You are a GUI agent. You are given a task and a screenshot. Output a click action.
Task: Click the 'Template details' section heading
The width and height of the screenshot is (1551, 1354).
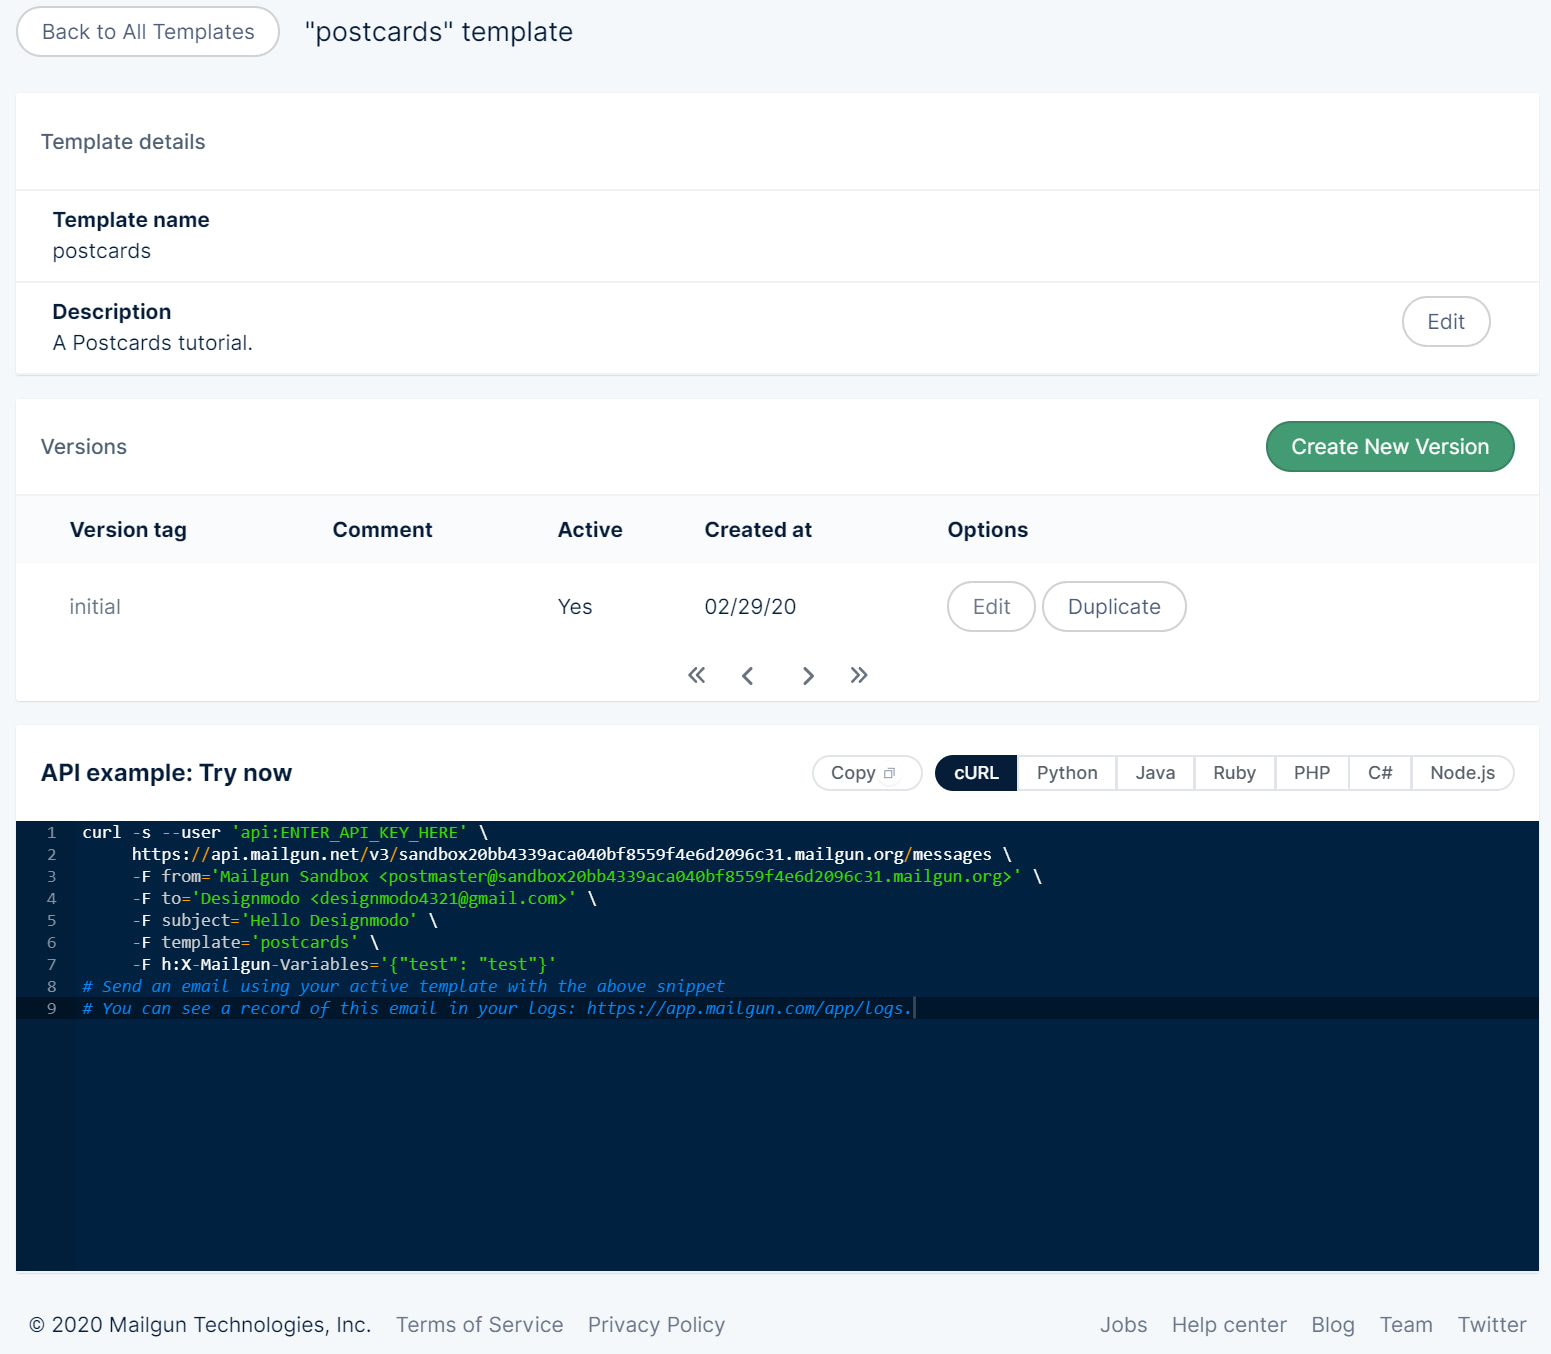coord(123,142)
